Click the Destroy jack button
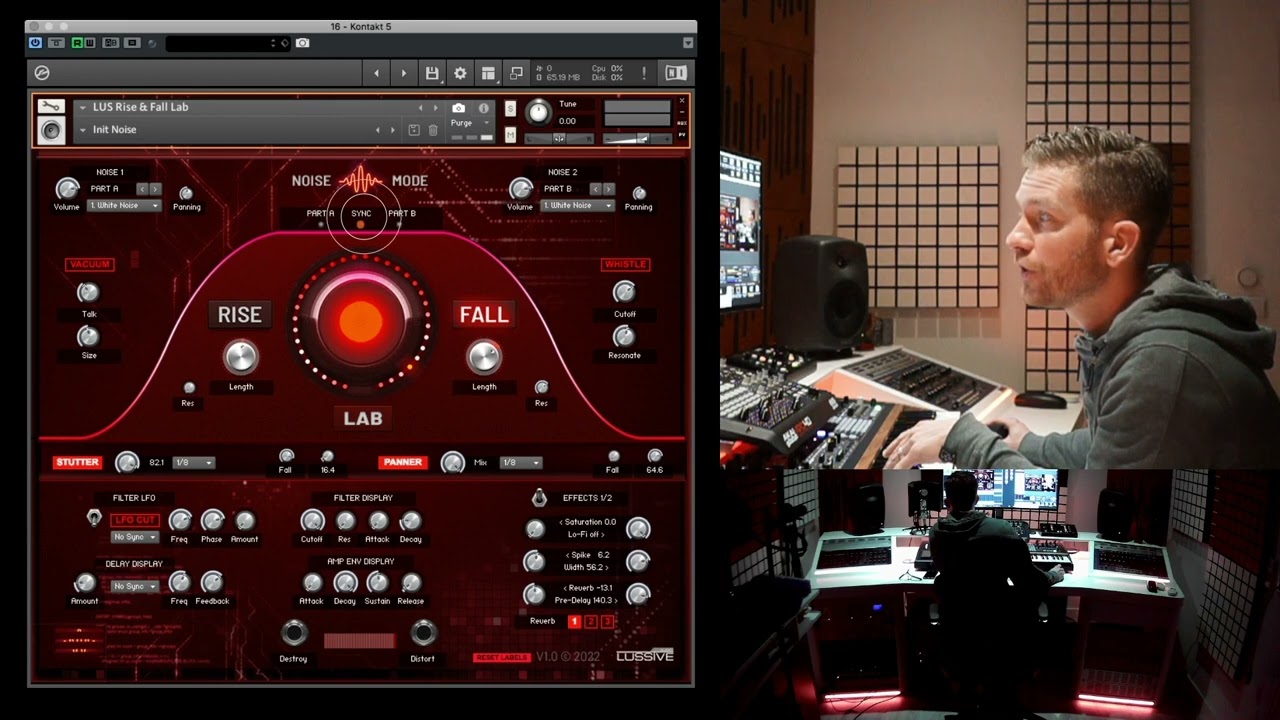 (x=293, y=632)
